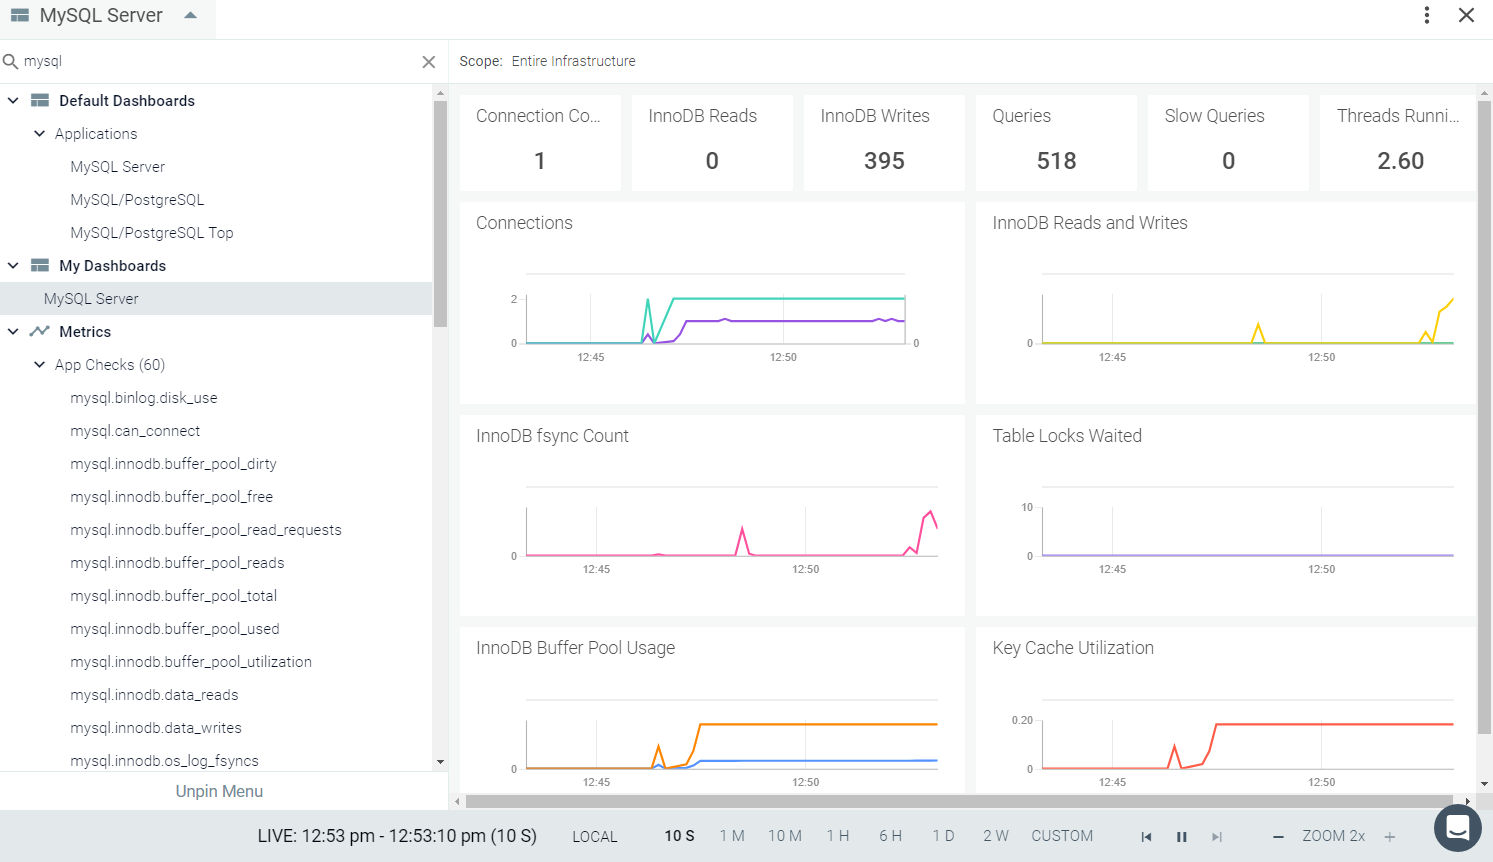Choose the CUSTOM time range
1493x862 pixels.
1062,836
